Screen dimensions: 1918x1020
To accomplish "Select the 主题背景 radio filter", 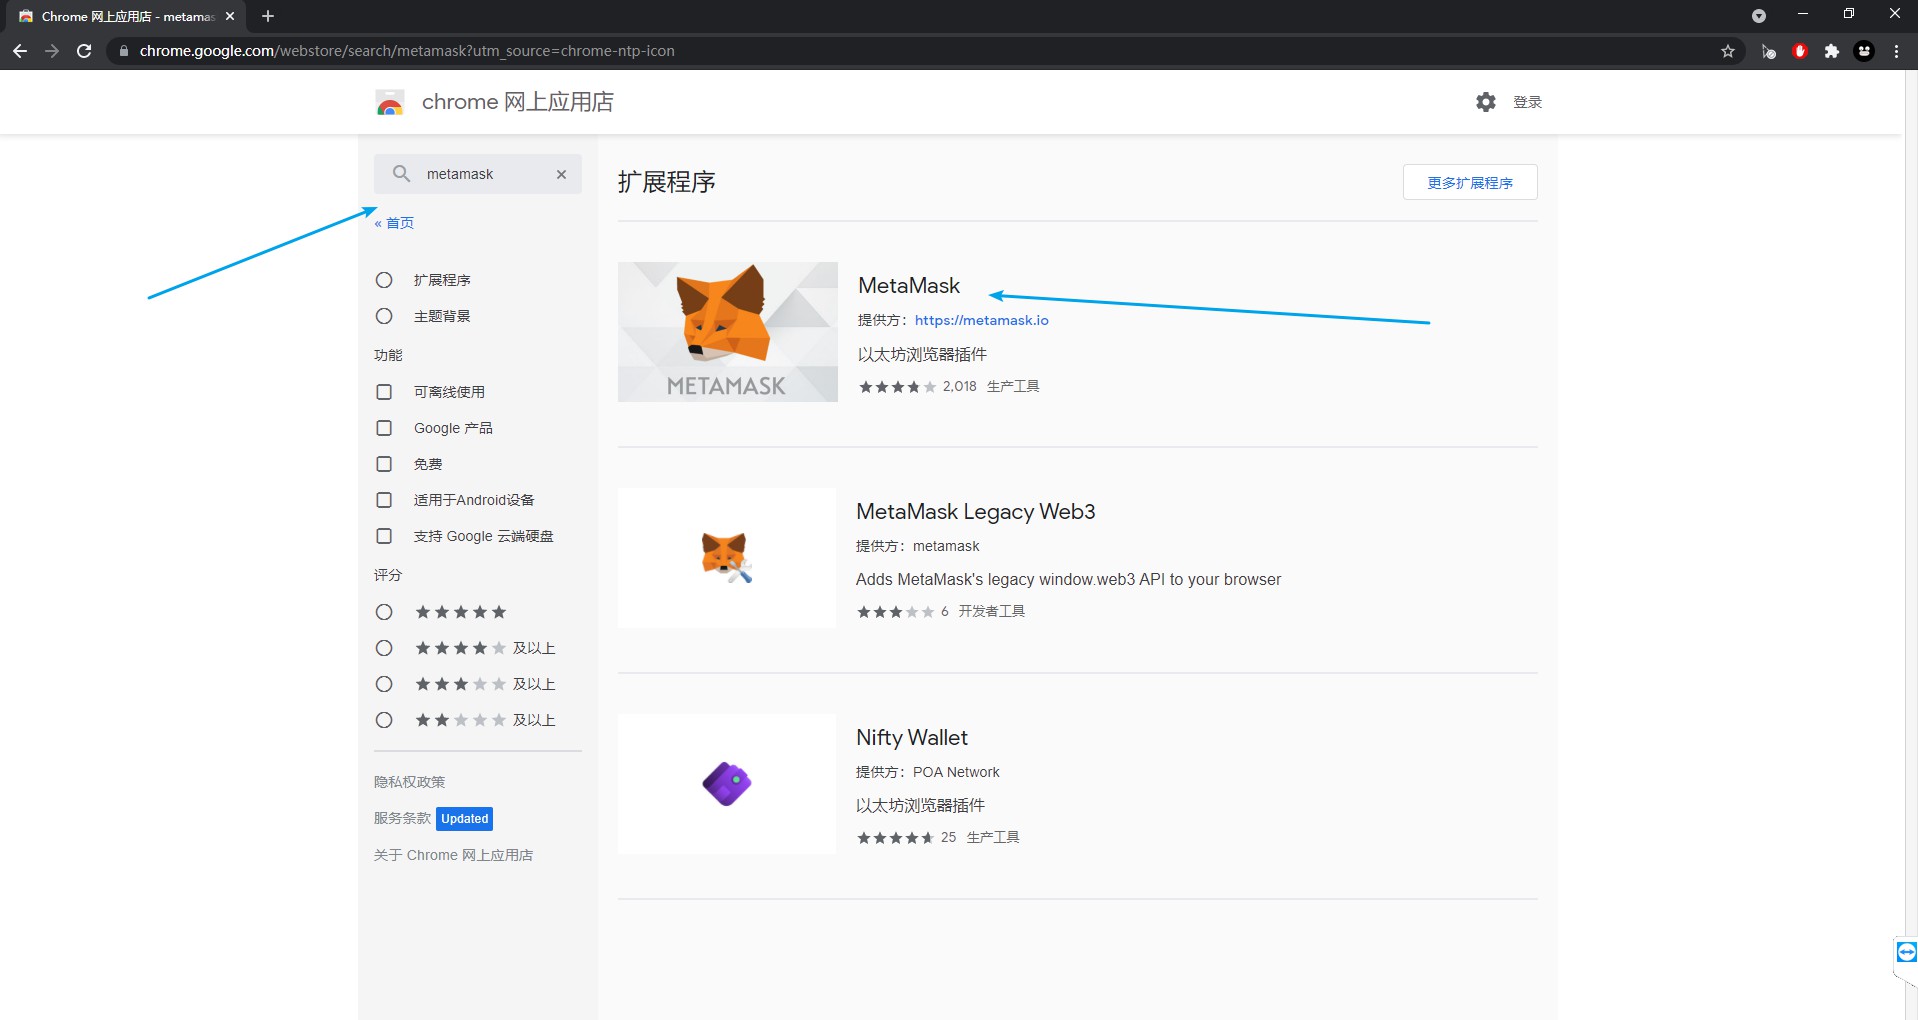I will tap(384, 316).
